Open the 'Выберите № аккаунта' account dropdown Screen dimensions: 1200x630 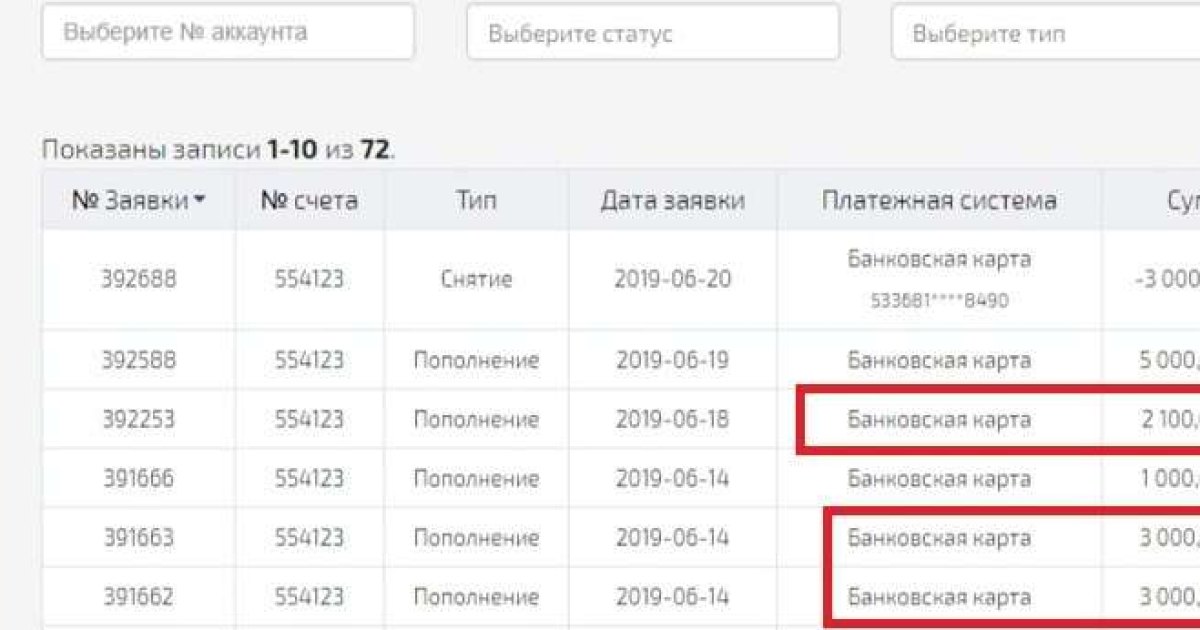(228, 31)
